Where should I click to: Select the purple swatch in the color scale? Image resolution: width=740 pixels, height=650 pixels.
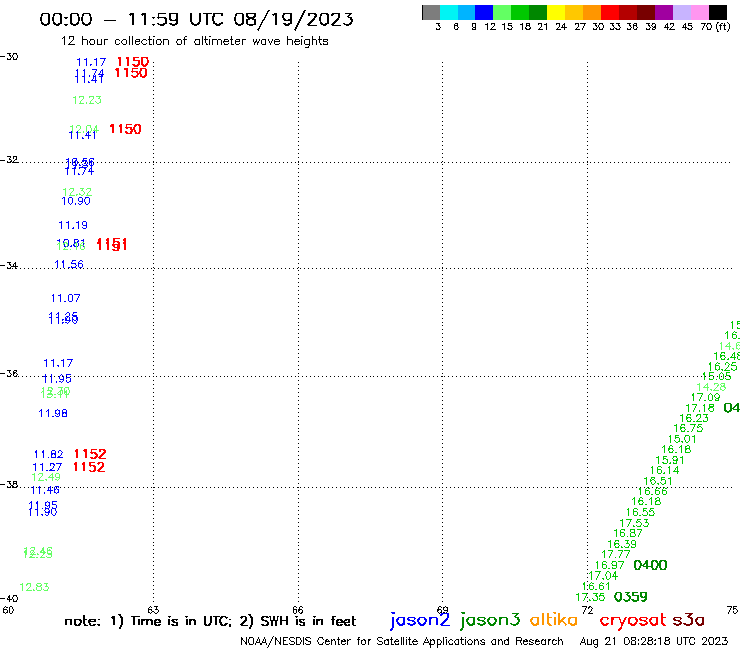point(664,13)
